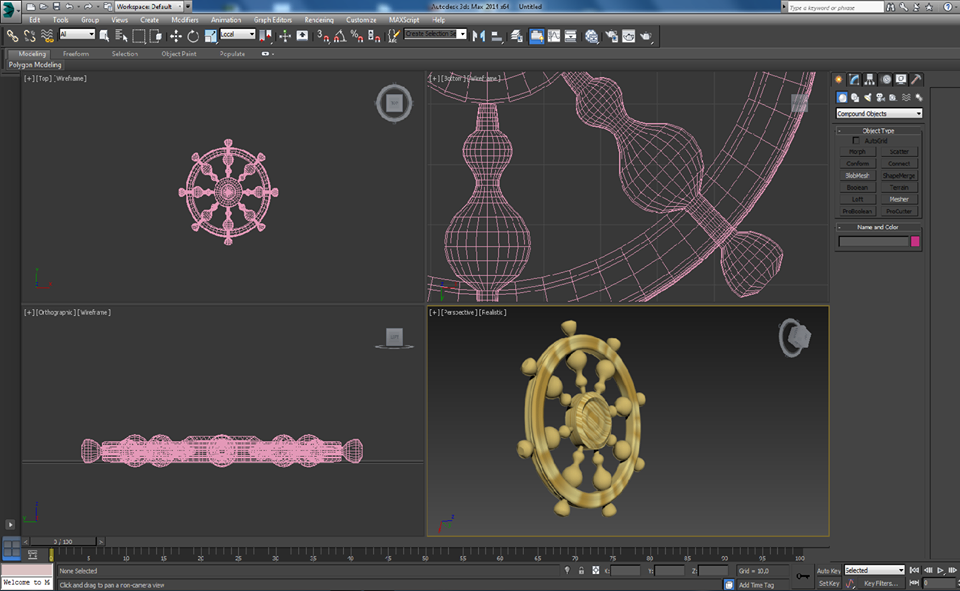Select the Cameras category icon
Viewport: 960px width, 591px height.
880,97
